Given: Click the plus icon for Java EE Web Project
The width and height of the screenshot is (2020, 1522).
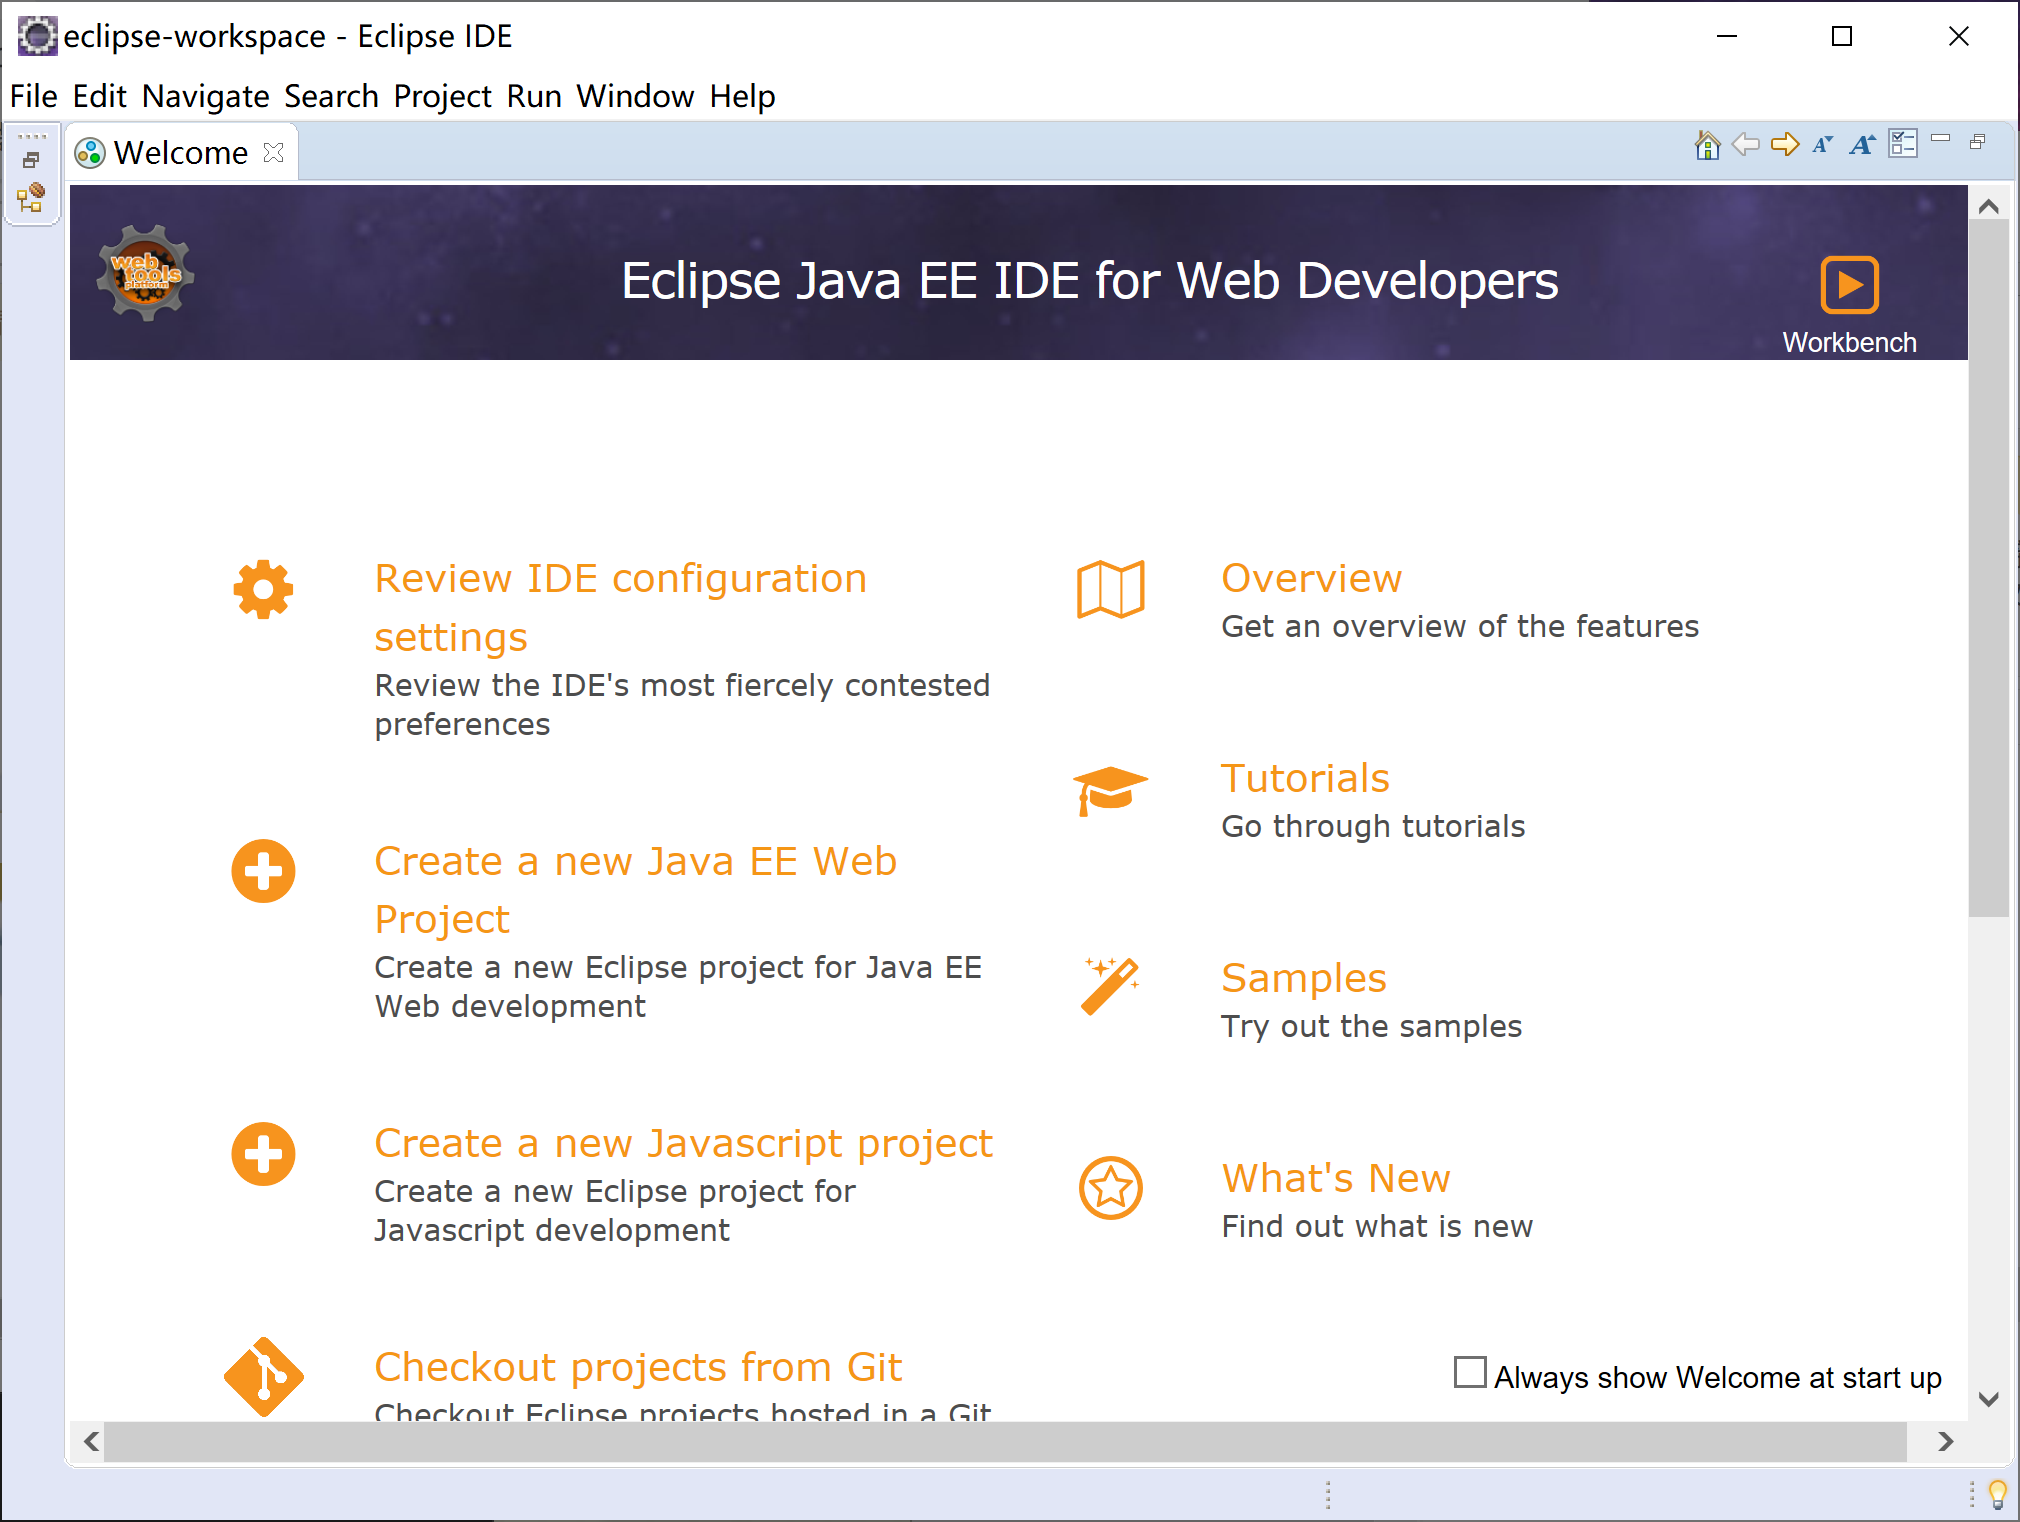Looking at the screenshot, I should (x=262, y=871).
